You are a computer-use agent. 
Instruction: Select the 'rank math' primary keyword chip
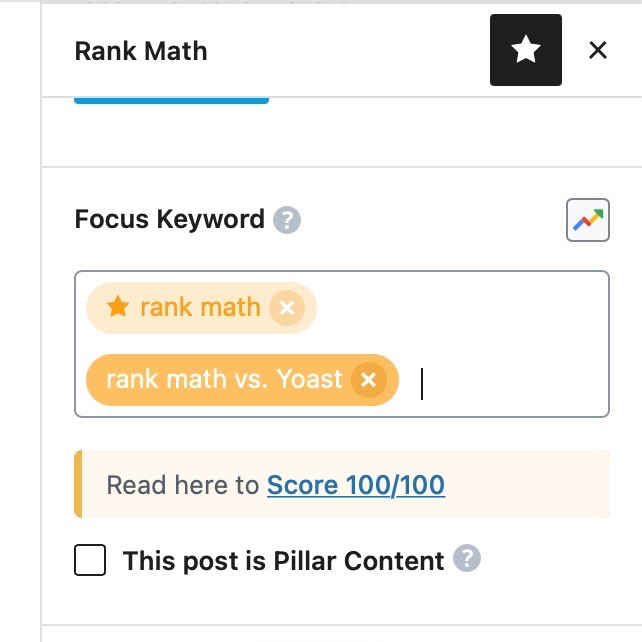coord(200,307)
